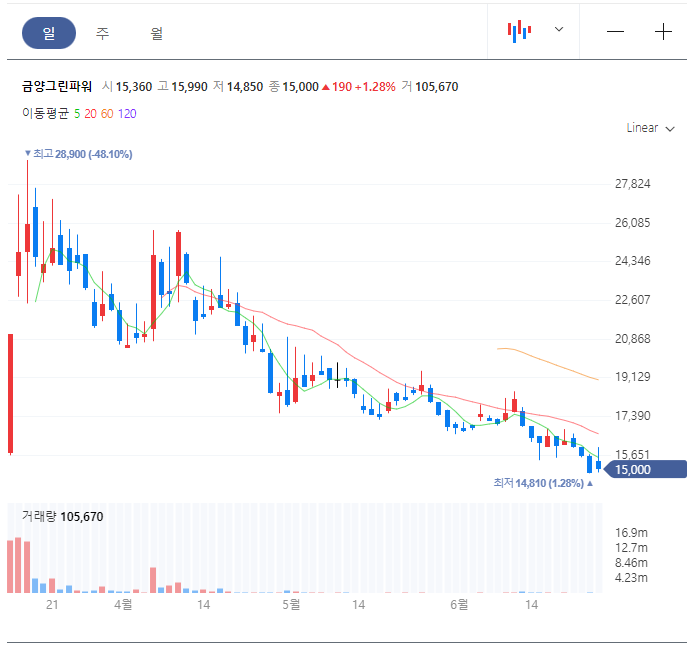Screen dimensions: 696x659
Task: Select the daily 일 chart tab
Action: point(49,33)
